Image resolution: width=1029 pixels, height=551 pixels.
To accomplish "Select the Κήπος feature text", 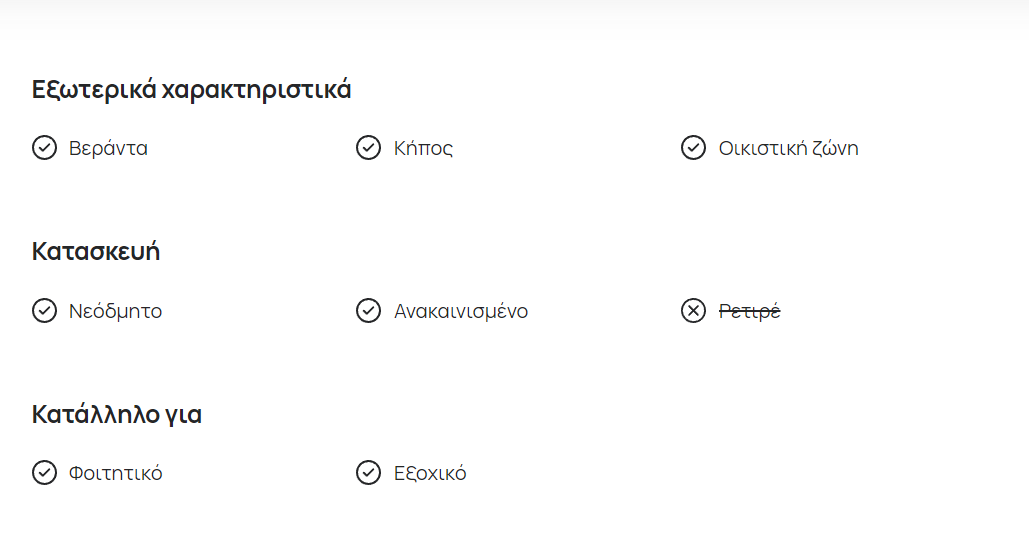I will 423,148.
